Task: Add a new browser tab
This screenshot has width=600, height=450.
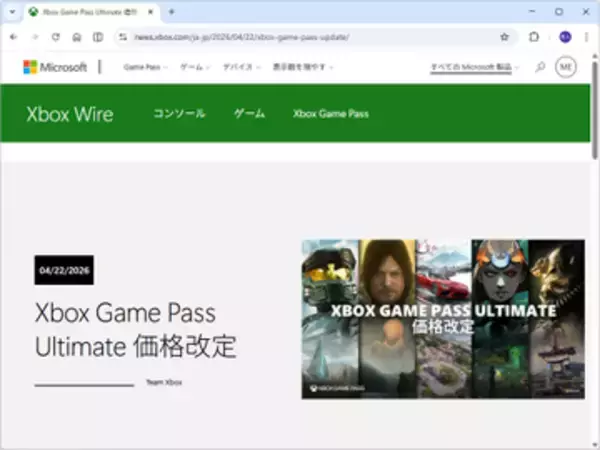Action: pyautogui.click(x=171, y=12)
